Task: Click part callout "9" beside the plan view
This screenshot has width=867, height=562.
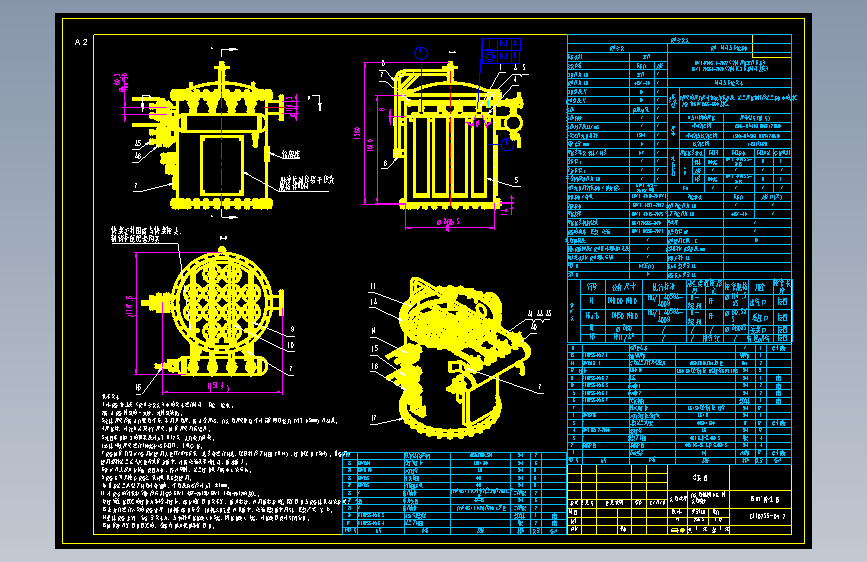Action: pyautogui.click(x=292, y=329)
